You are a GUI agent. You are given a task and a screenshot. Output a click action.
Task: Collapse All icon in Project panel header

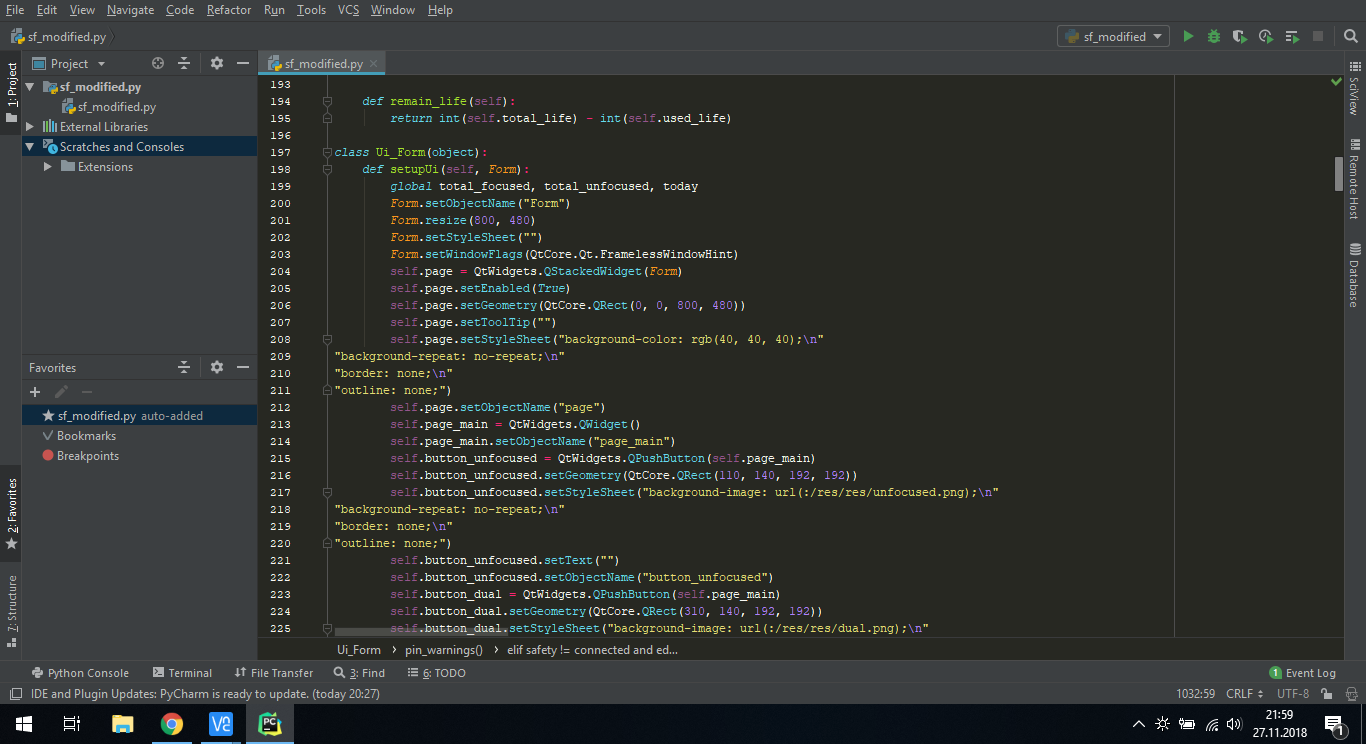(x=184, y=63)
